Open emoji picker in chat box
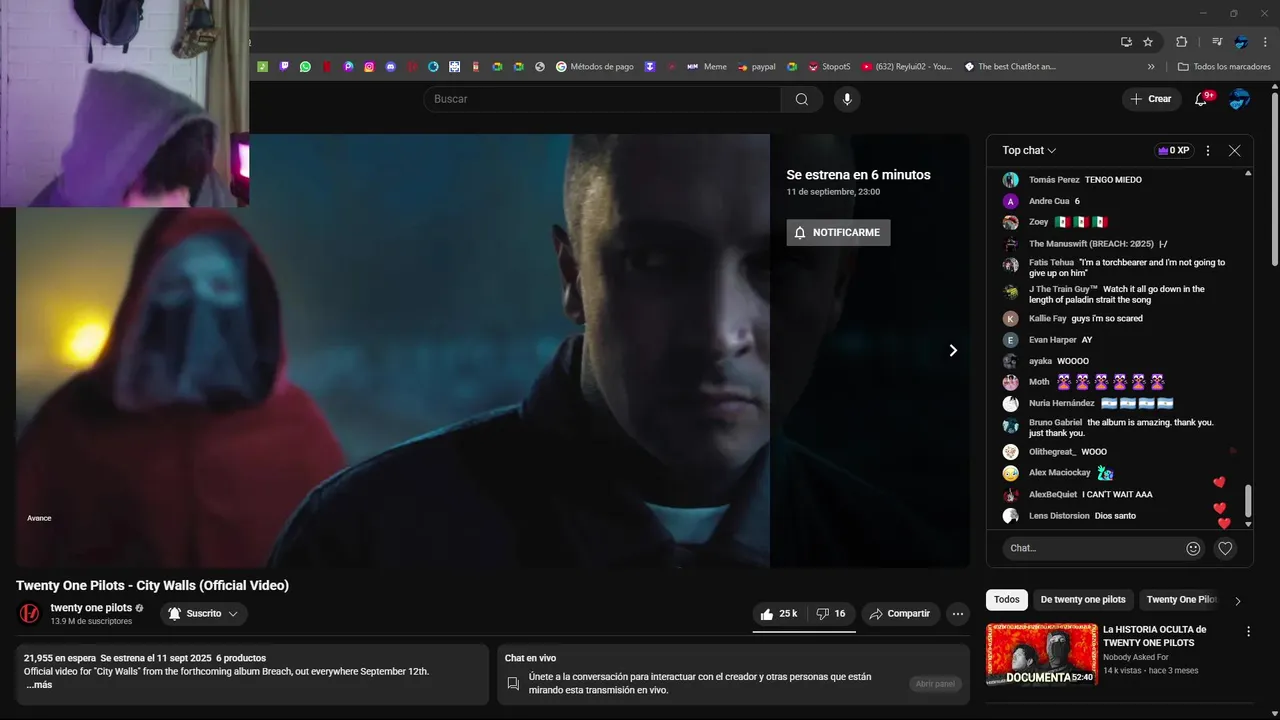 (x=1193, y=548)
